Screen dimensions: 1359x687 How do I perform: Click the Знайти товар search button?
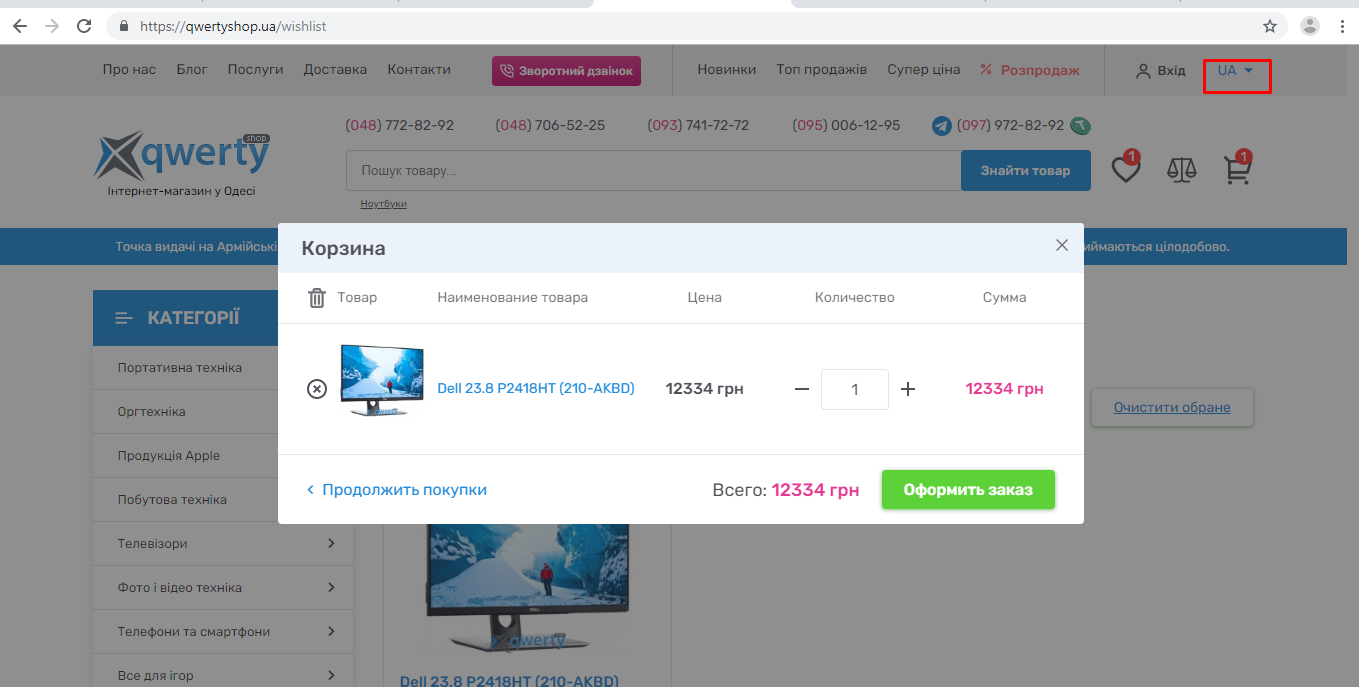(x=1025, y=171)
